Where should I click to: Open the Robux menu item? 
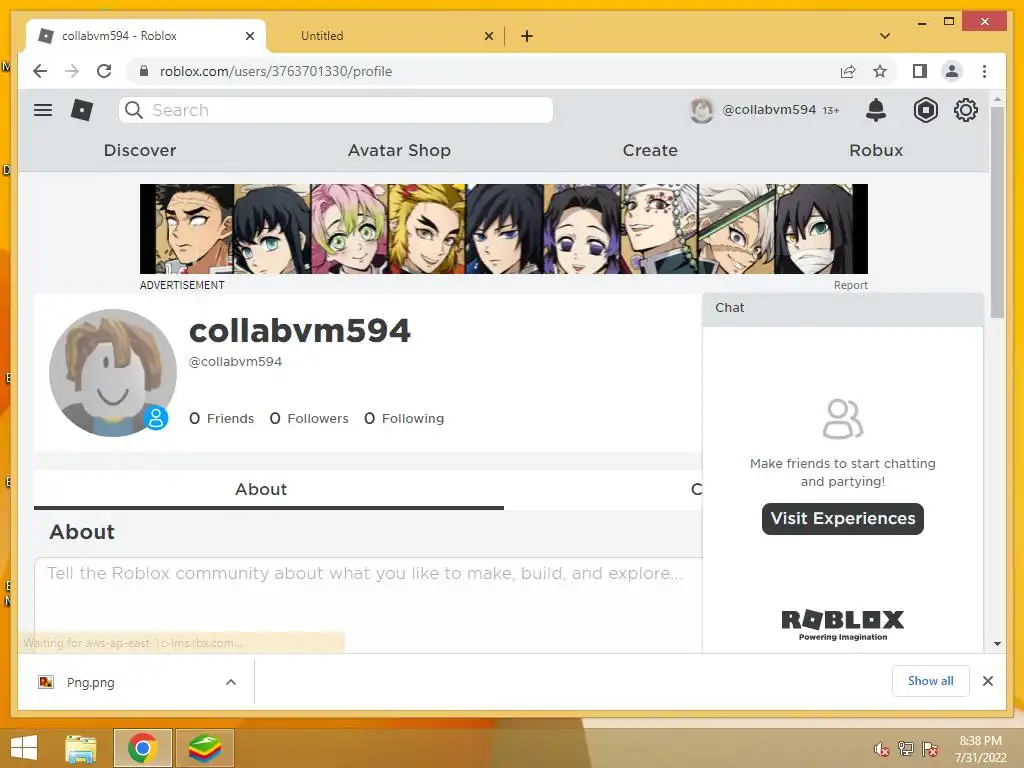(876, 150)
